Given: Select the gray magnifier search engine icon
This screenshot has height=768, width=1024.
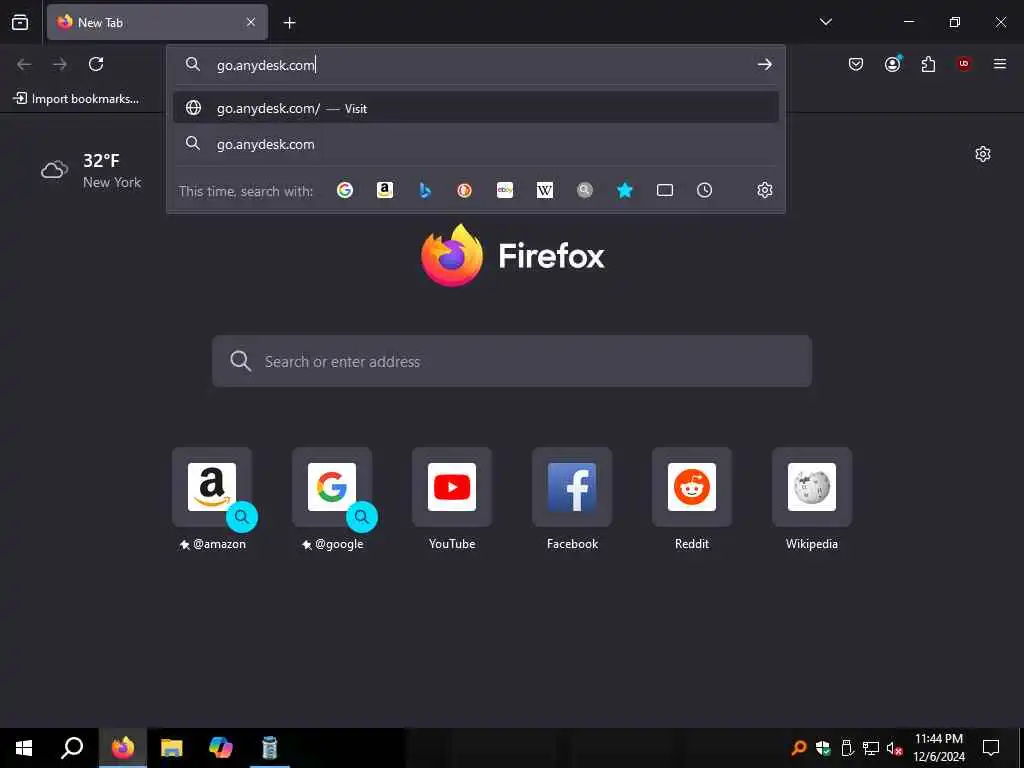Looking at the screenshot, I should coord(584,190).
